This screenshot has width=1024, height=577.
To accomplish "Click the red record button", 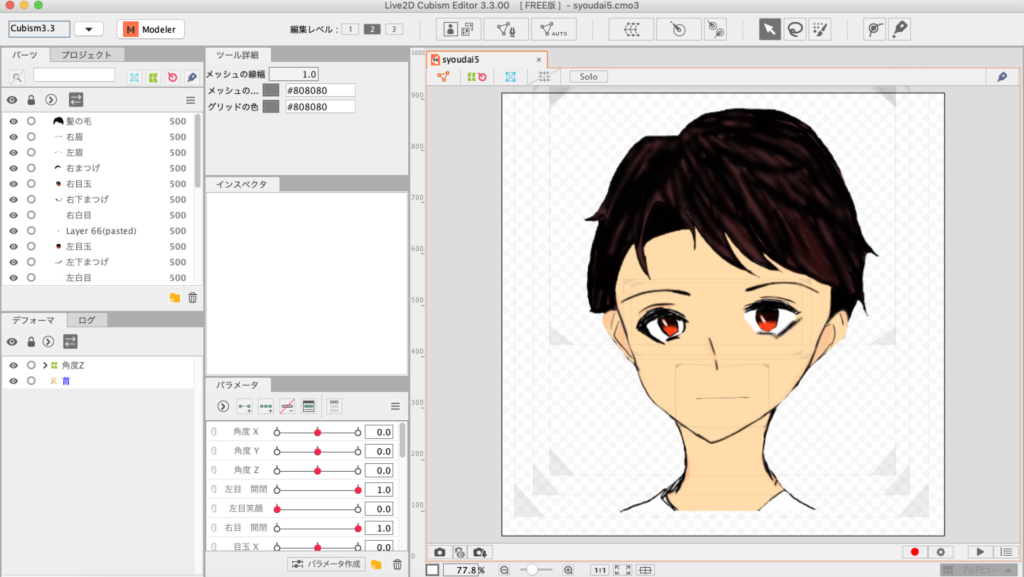I will click(x=913, y=552).
